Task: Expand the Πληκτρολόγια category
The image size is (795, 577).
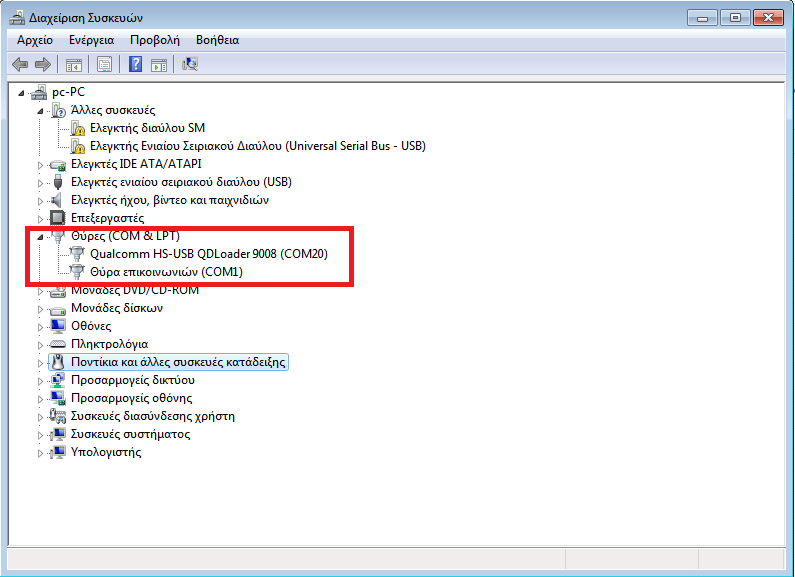Action: click(x=40, y=345)
